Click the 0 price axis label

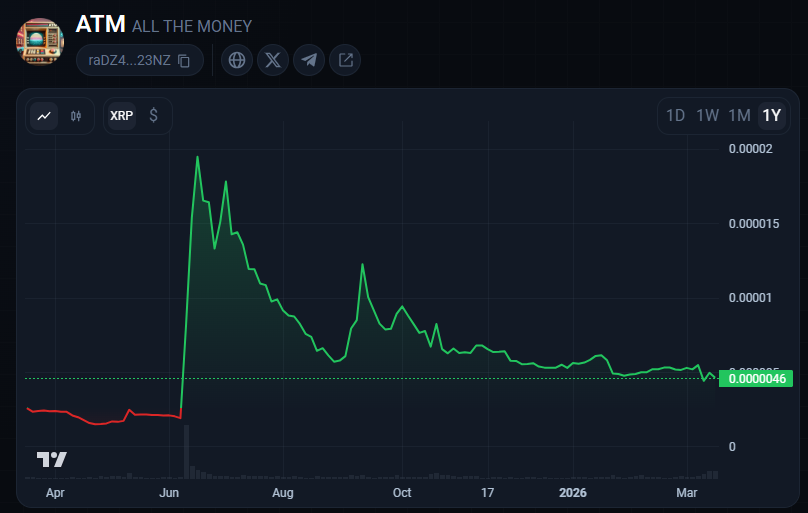(732, 447)
